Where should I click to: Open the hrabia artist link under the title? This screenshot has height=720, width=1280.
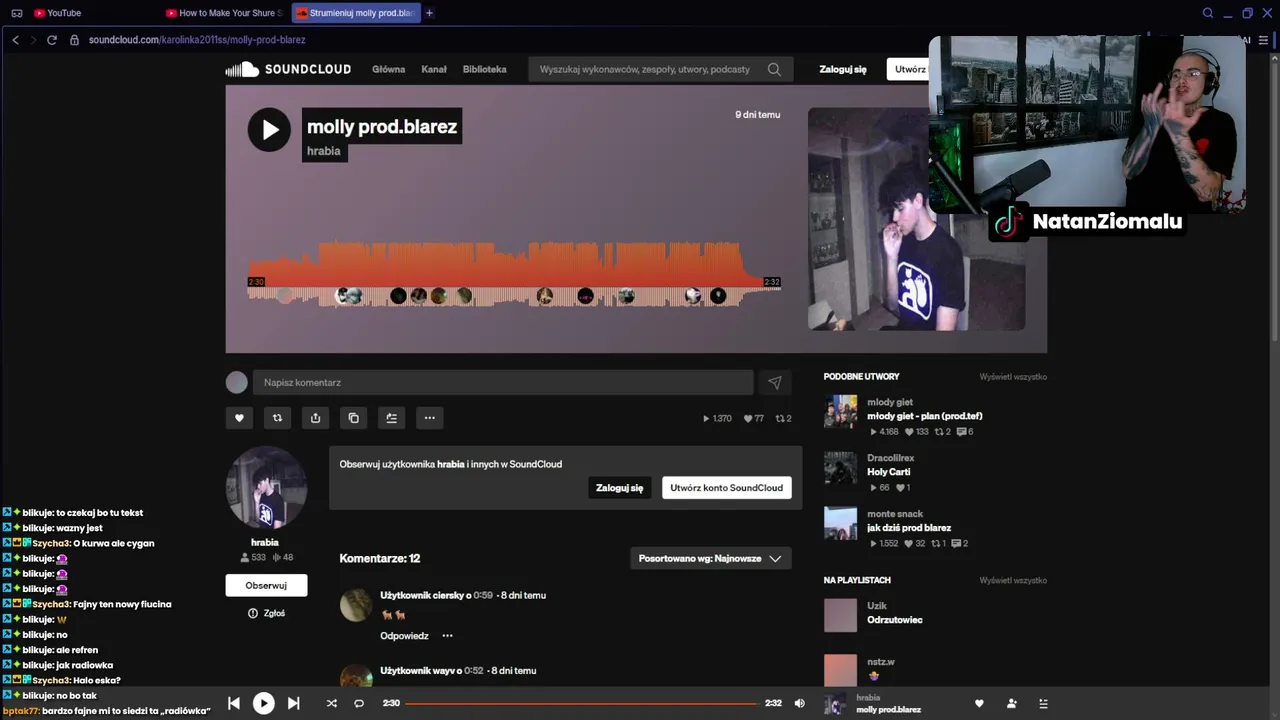click(x=324, y=151)
